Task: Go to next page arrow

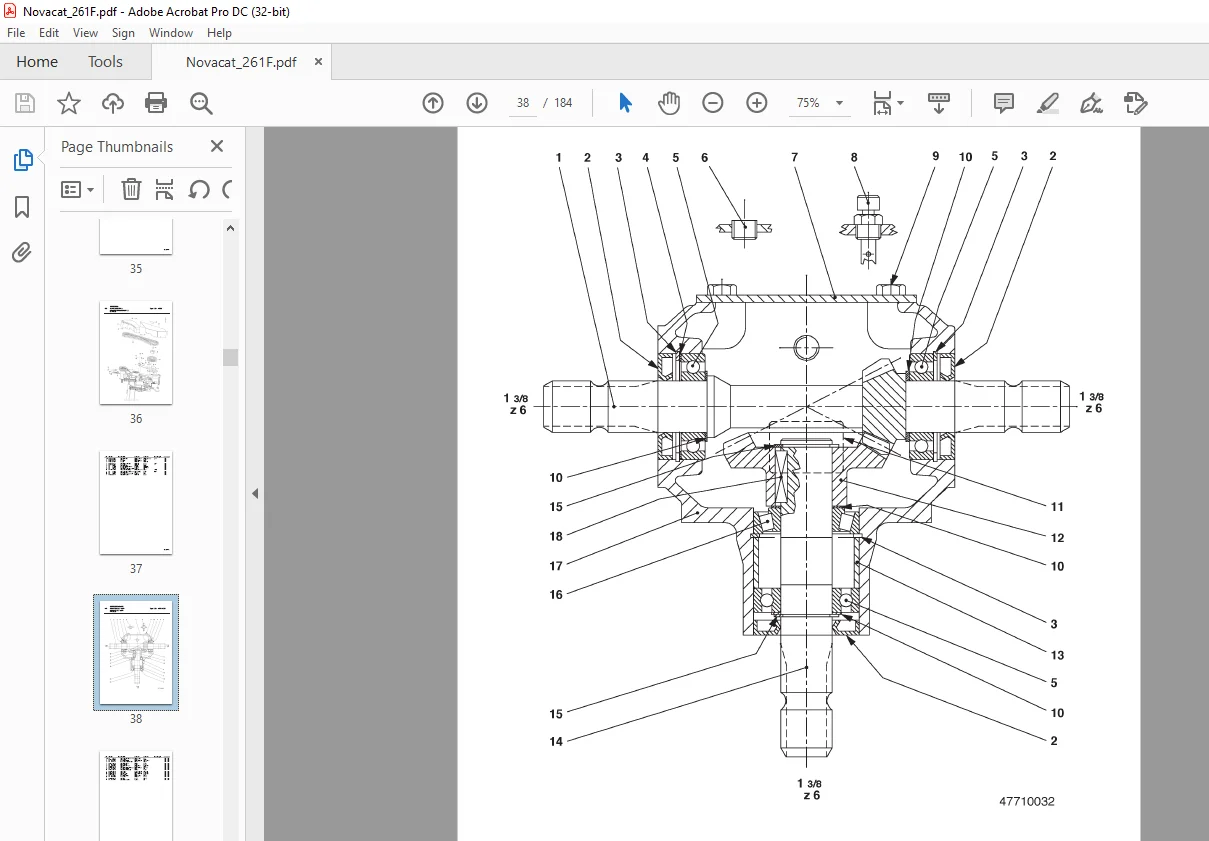Action: pos(477,103)
